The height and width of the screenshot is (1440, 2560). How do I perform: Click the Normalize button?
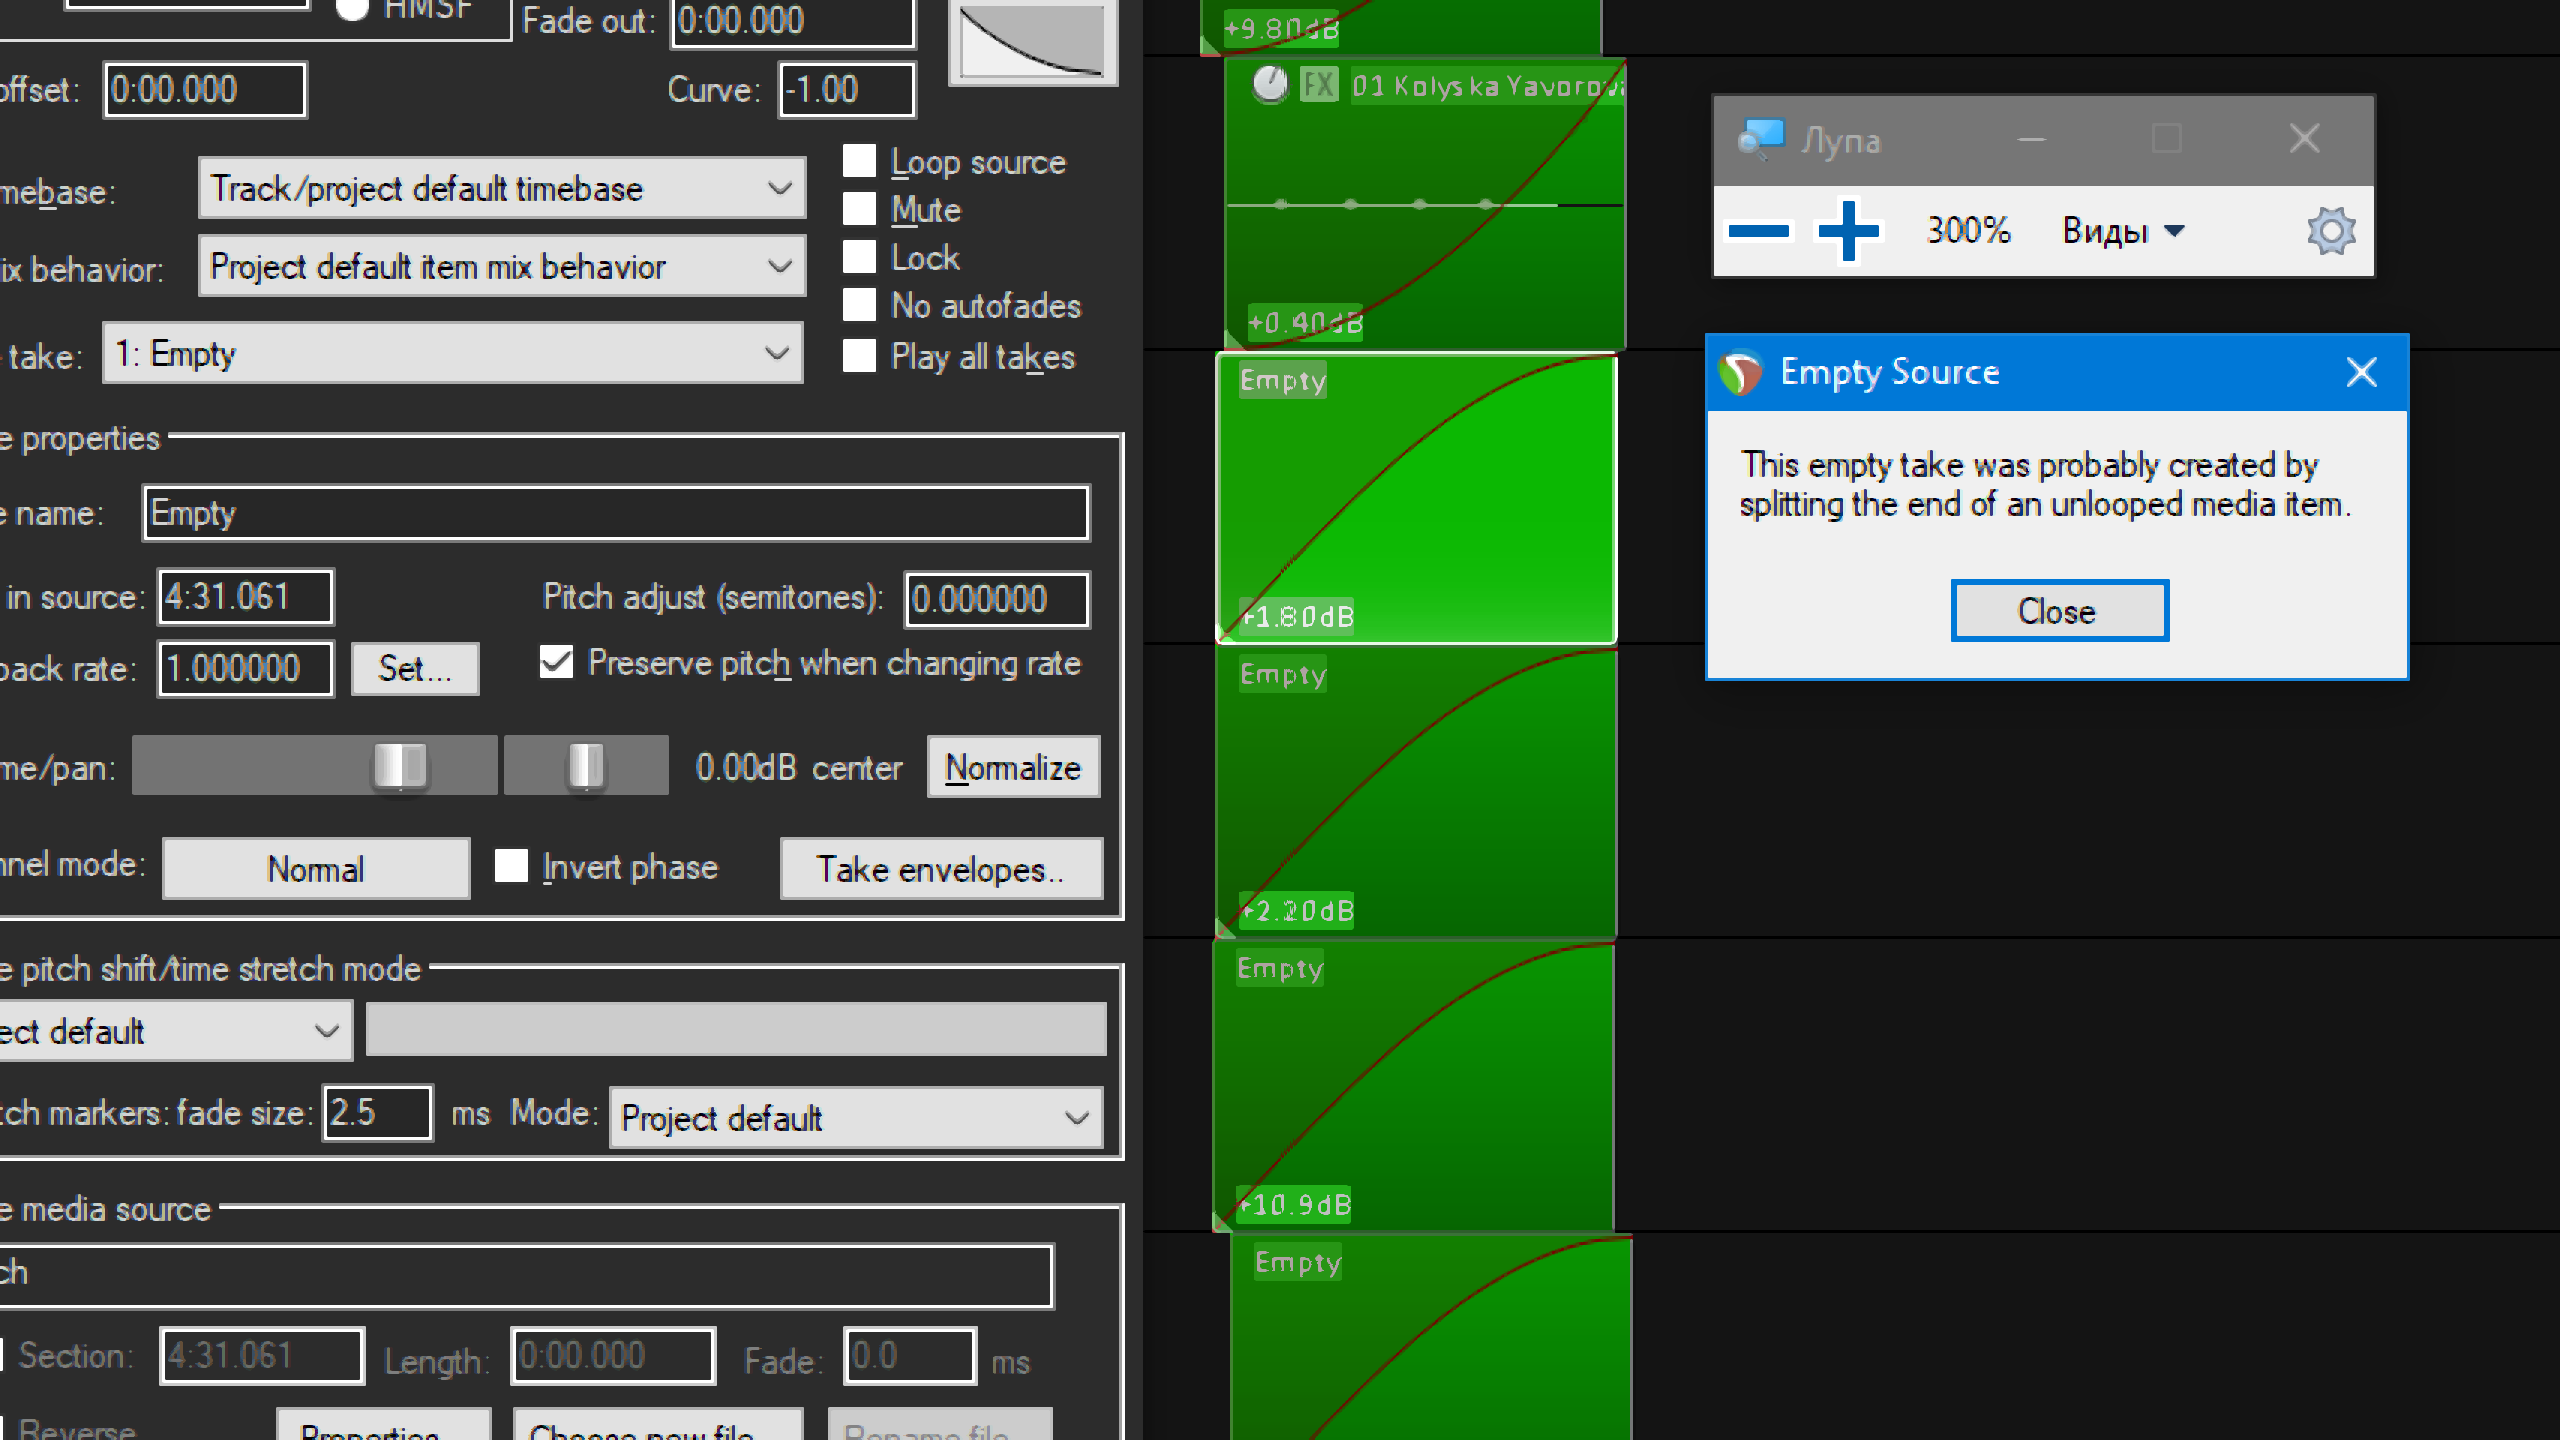[1013, 767]
